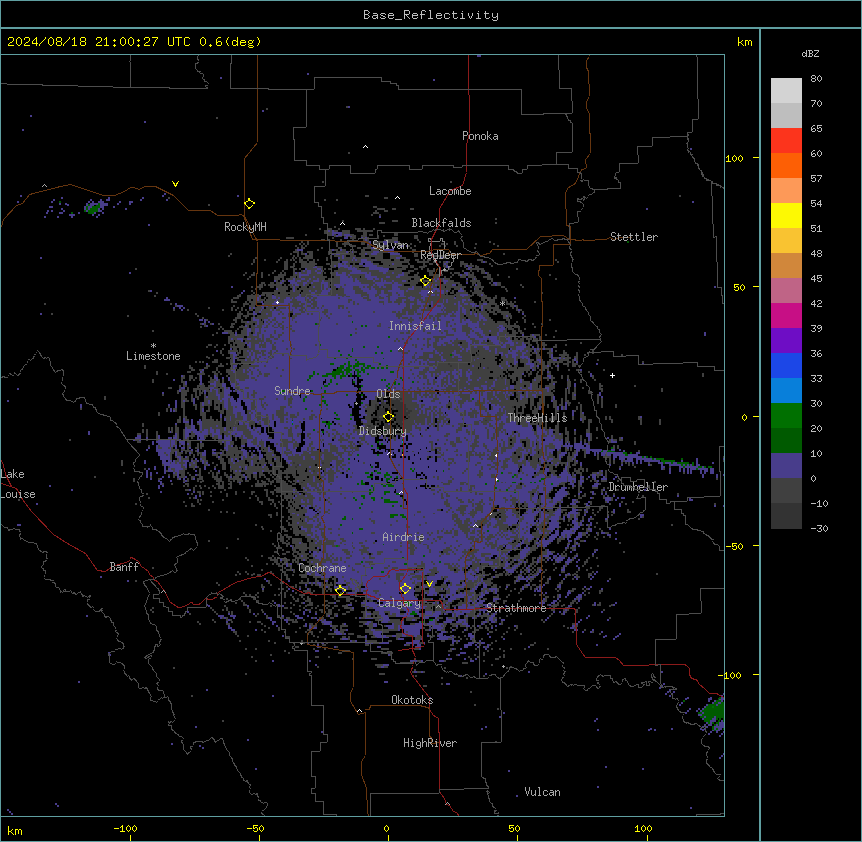Click the Ponoka city label
The image size is (862, 842).
480,136
